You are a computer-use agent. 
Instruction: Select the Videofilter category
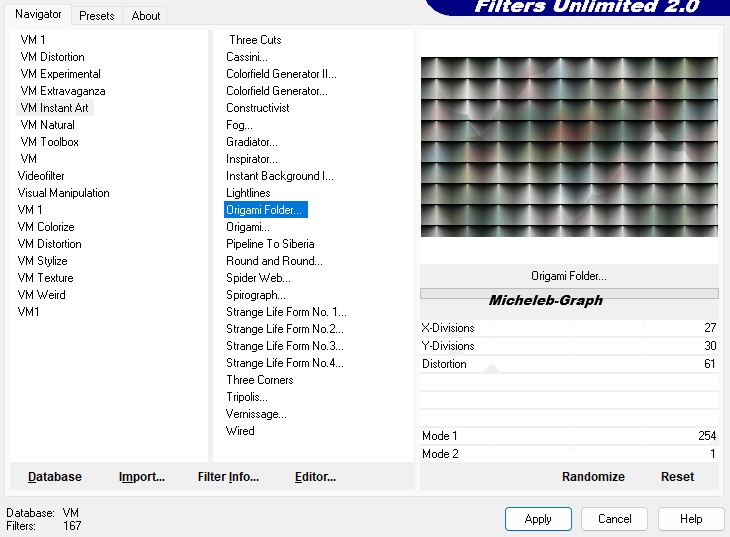[42, 176]
